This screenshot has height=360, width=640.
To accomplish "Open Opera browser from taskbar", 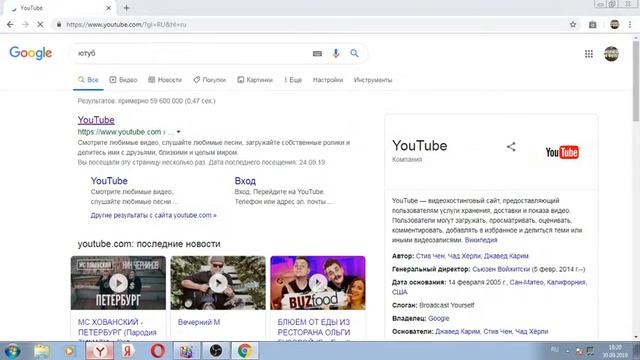I will click(x=158, y=351).
